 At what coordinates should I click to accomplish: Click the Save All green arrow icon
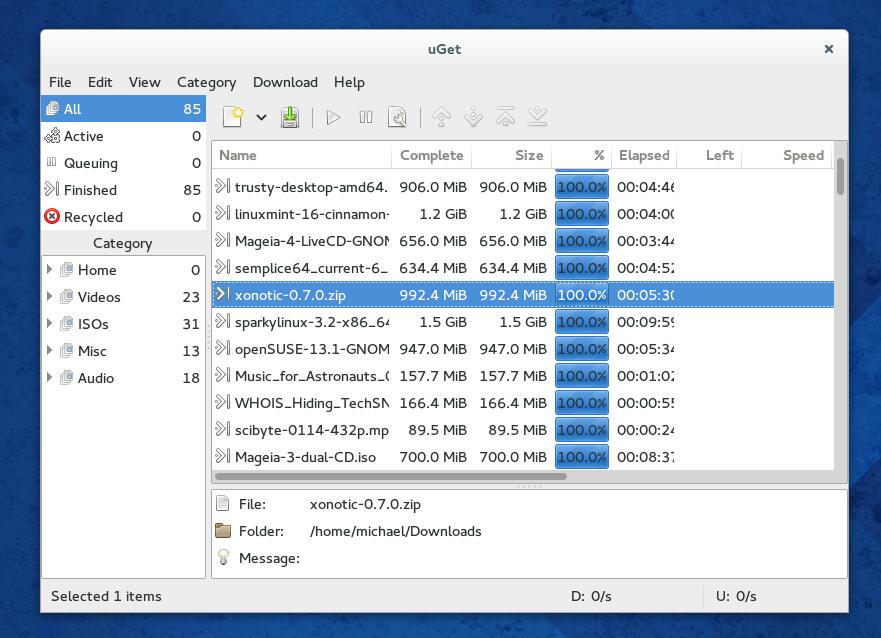(x=290, y=117)
